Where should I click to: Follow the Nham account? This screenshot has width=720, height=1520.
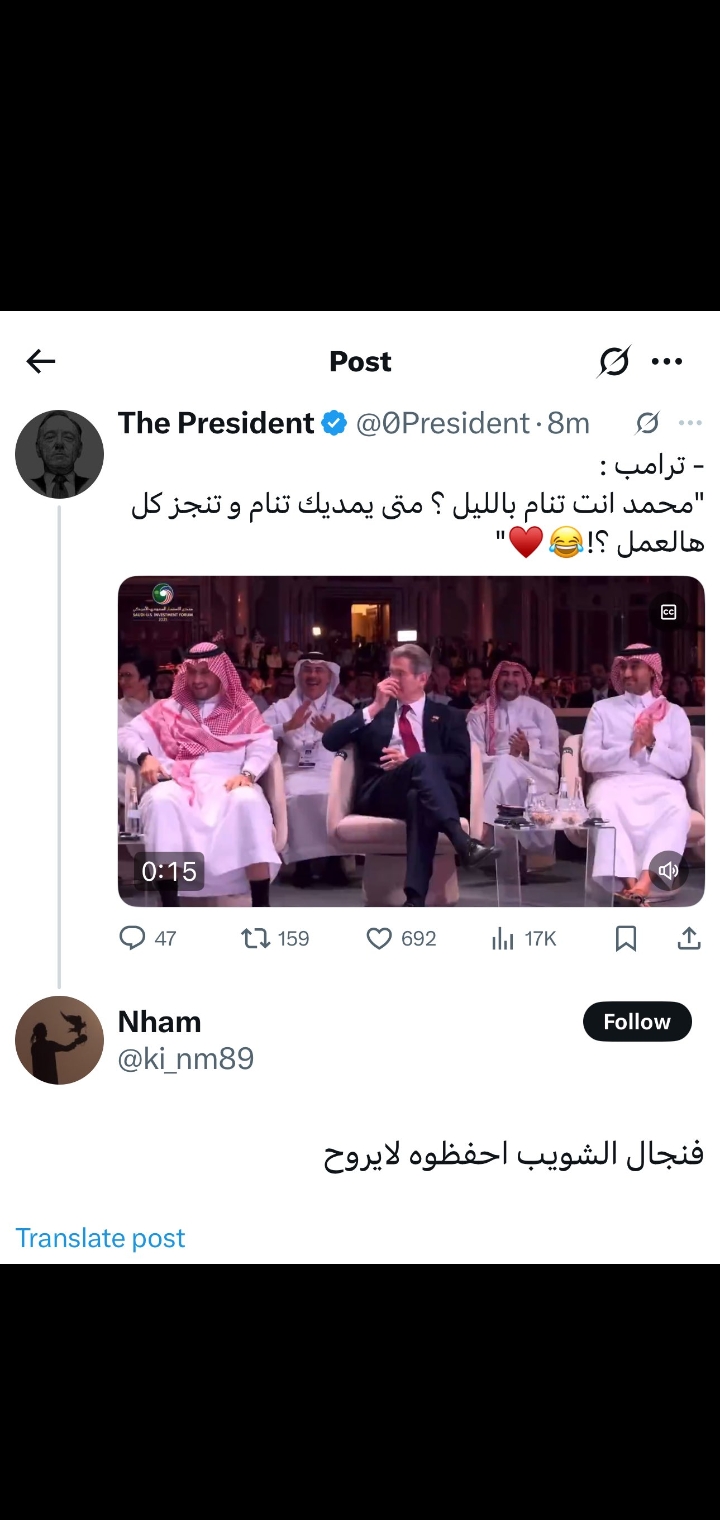(x=637, y=1022)
